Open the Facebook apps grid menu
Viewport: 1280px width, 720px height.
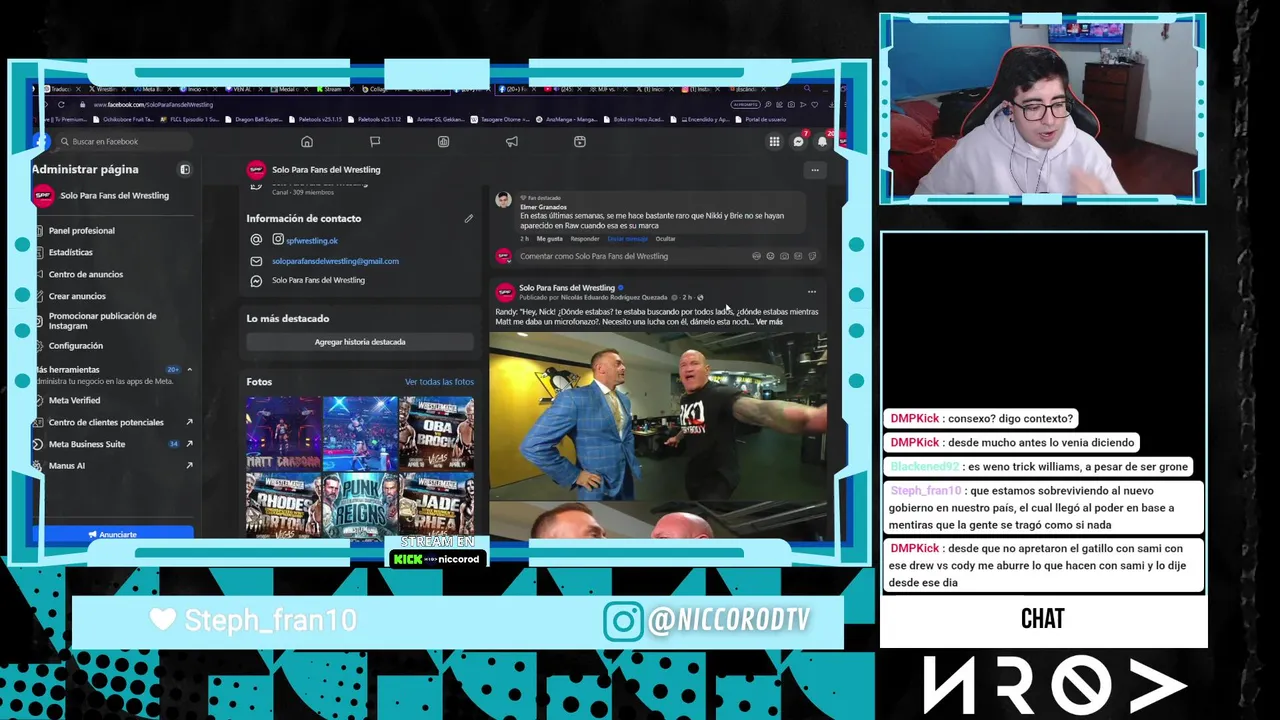click(x=774, y=142)
